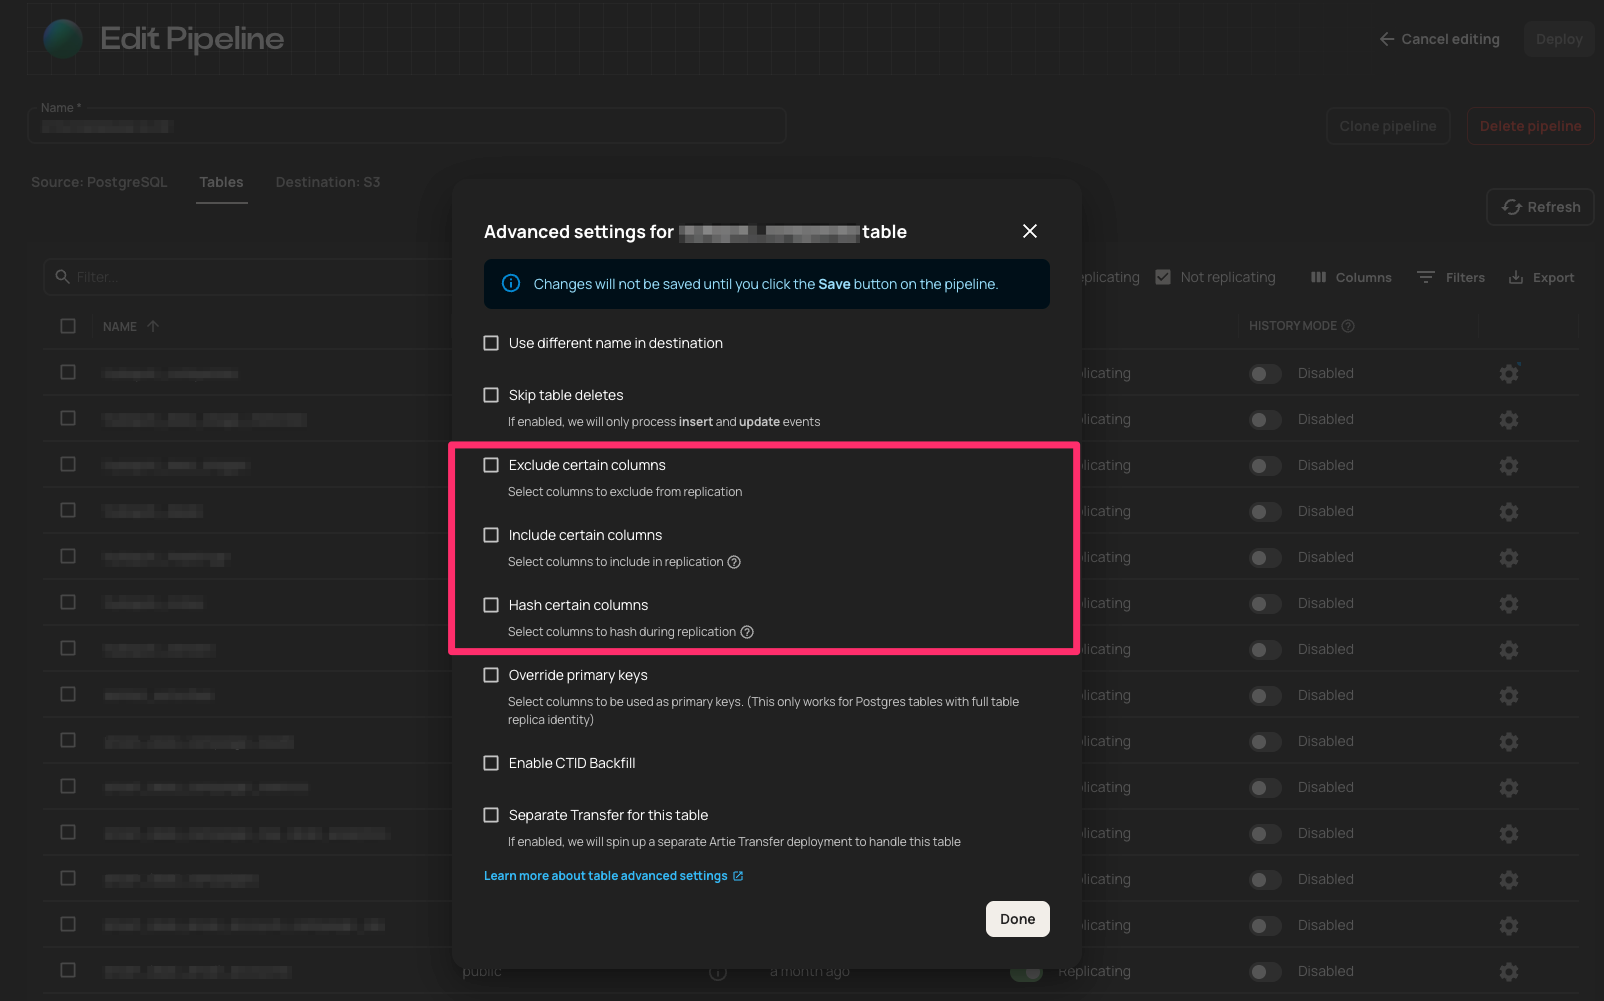Switch to the Destination: S3 tab
Screen dimensions: 1604x1001
point(328,182)
